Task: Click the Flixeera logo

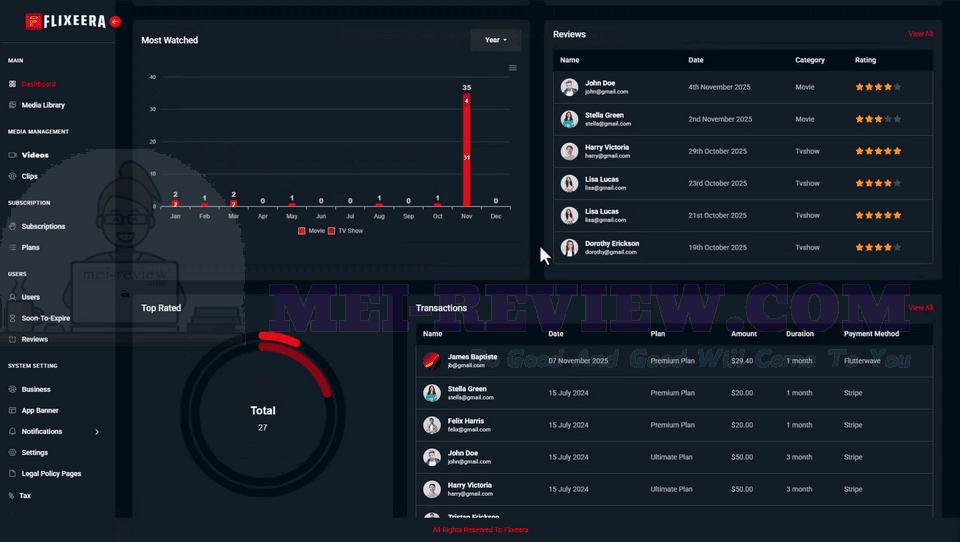Action: point(66,21)
